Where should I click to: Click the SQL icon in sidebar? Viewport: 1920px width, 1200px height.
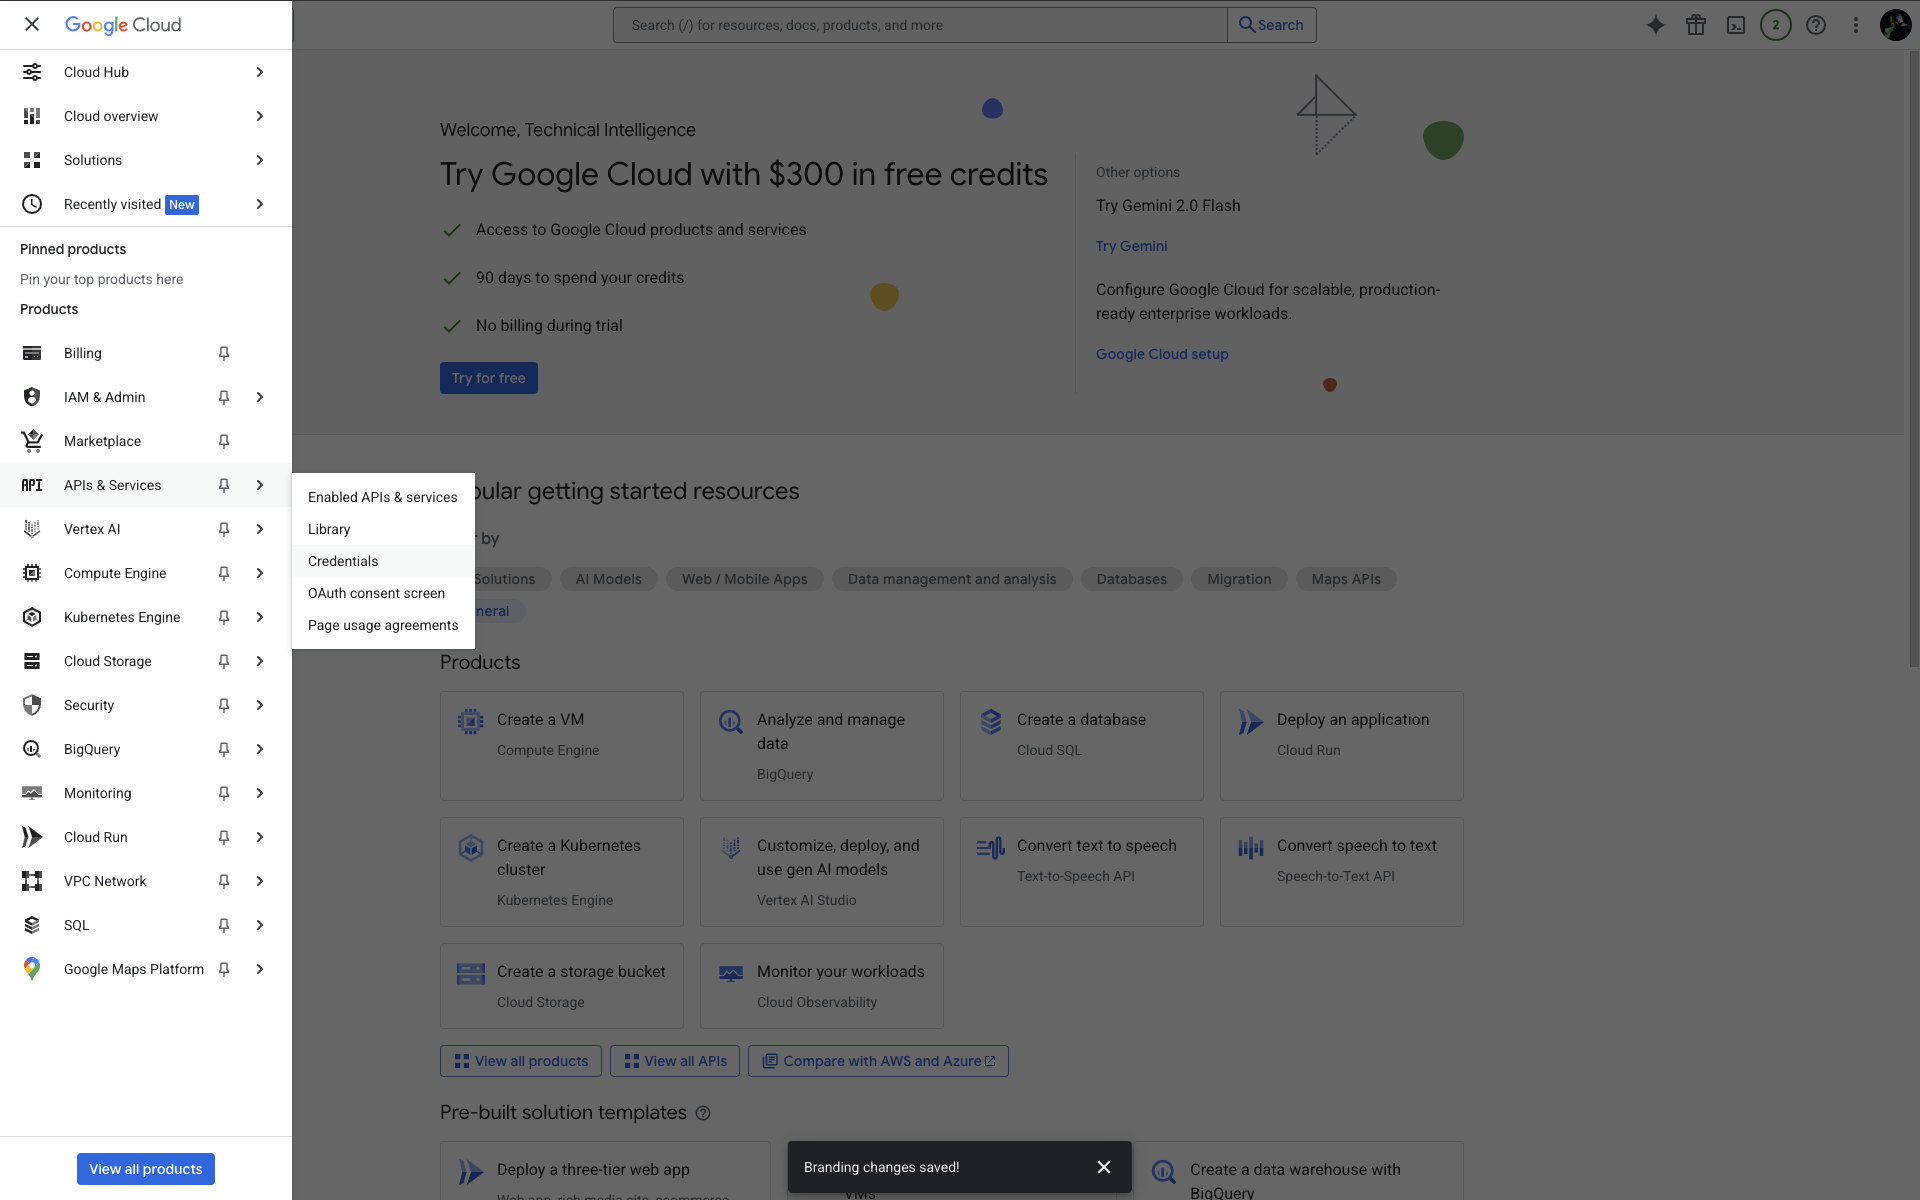point(32,925)
